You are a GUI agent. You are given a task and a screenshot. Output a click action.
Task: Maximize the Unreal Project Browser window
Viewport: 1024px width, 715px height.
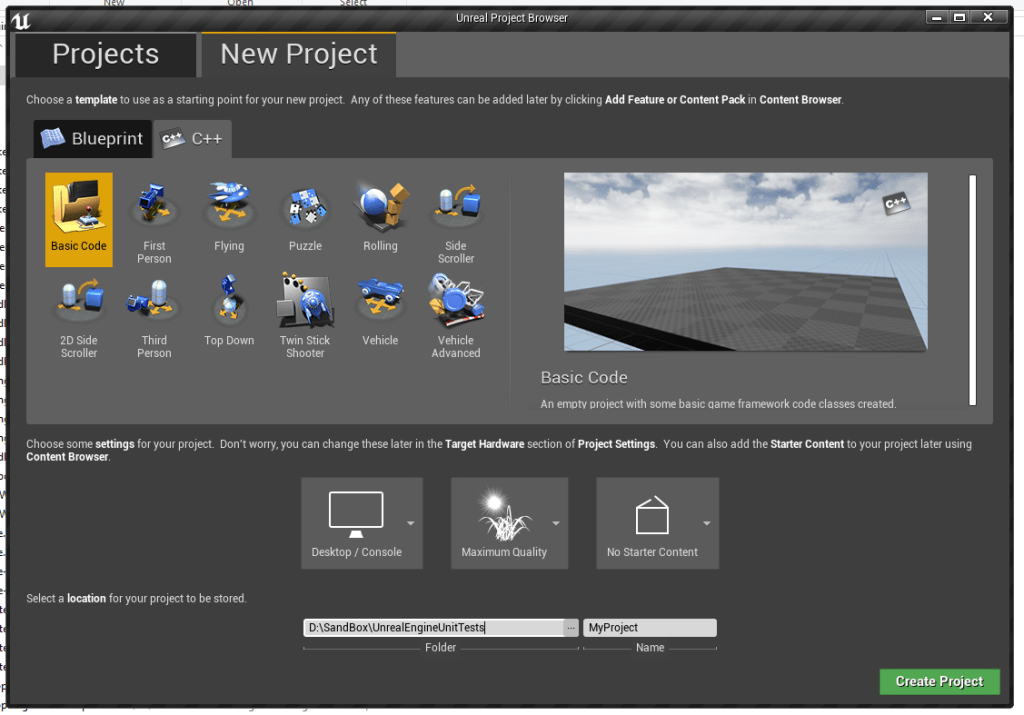(x=959, y=18)
